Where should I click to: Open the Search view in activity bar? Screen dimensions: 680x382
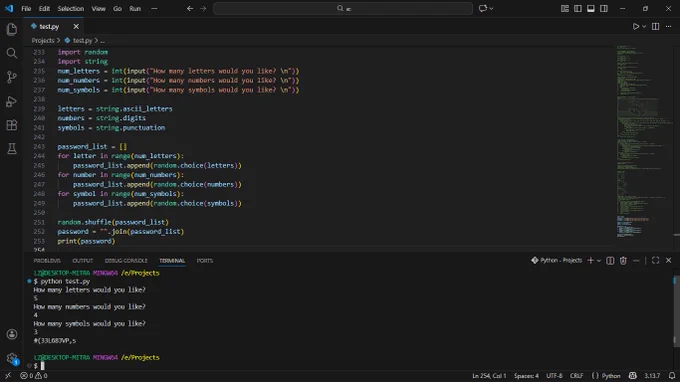click(12, 53)
